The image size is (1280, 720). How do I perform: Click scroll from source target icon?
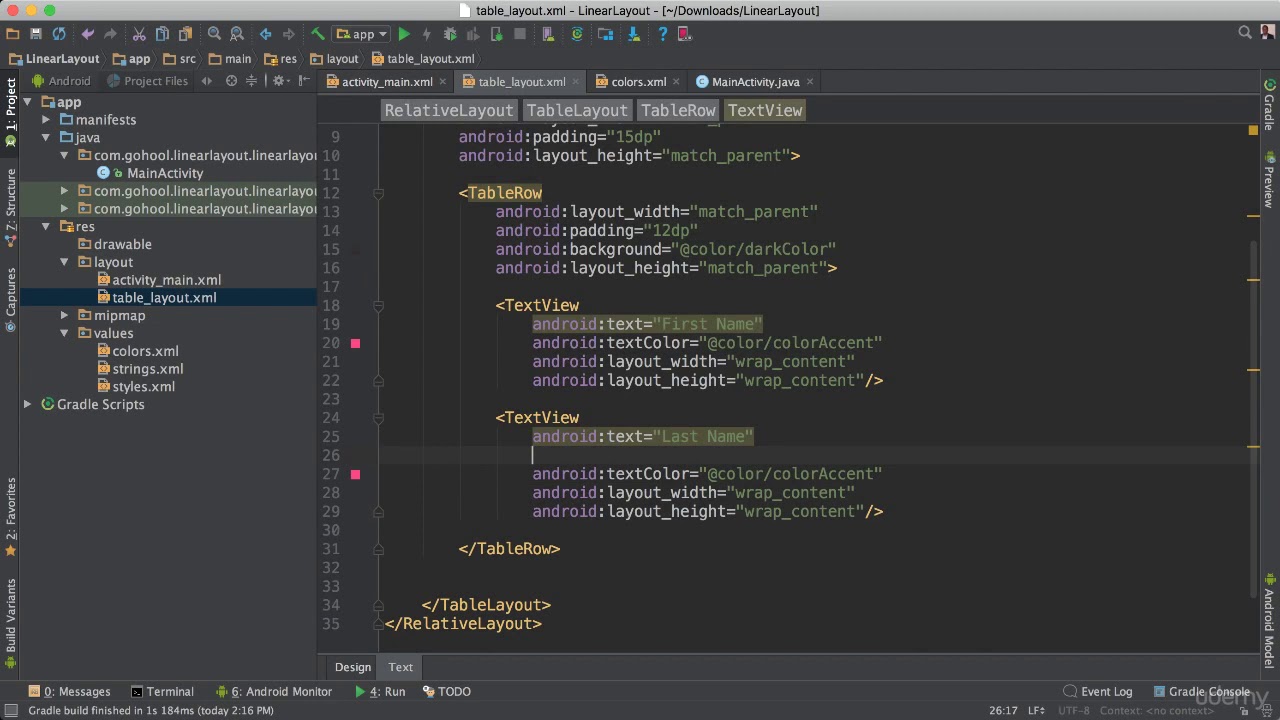231,81
